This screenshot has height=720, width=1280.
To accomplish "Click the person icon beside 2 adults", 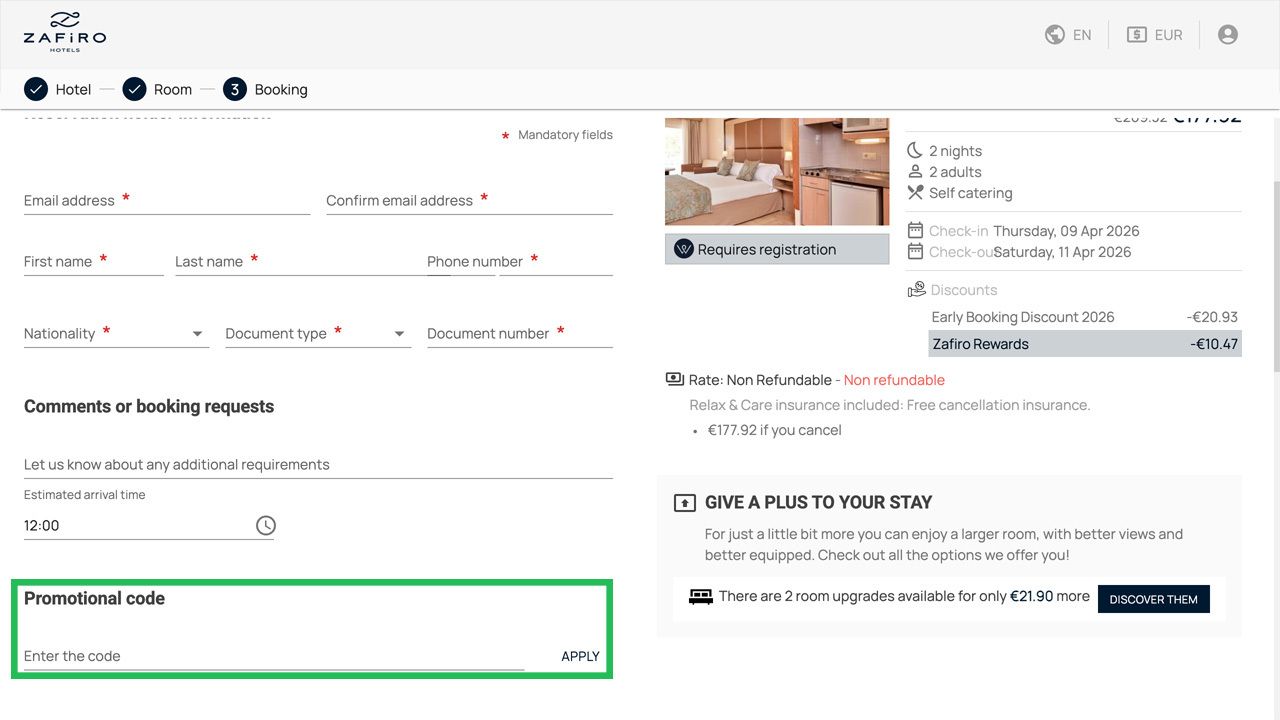I will 916,171.
